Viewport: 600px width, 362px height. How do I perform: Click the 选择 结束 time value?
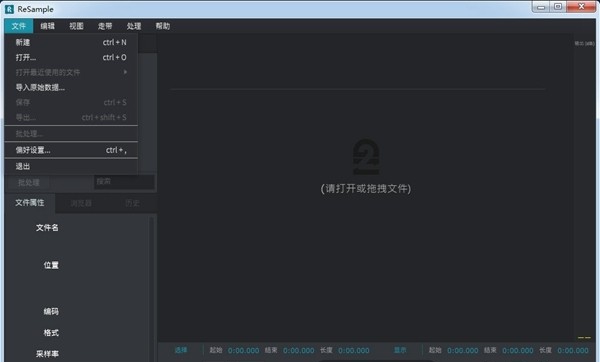click(x=298, y=351)
